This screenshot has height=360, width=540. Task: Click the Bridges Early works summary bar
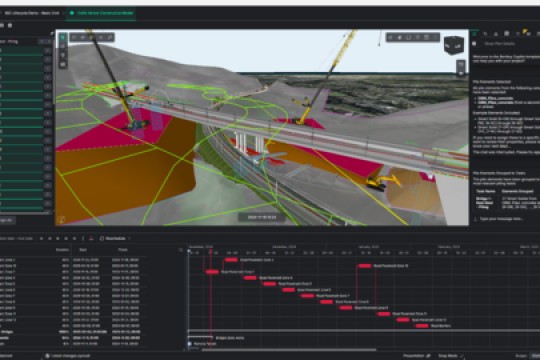pos(200,337)
